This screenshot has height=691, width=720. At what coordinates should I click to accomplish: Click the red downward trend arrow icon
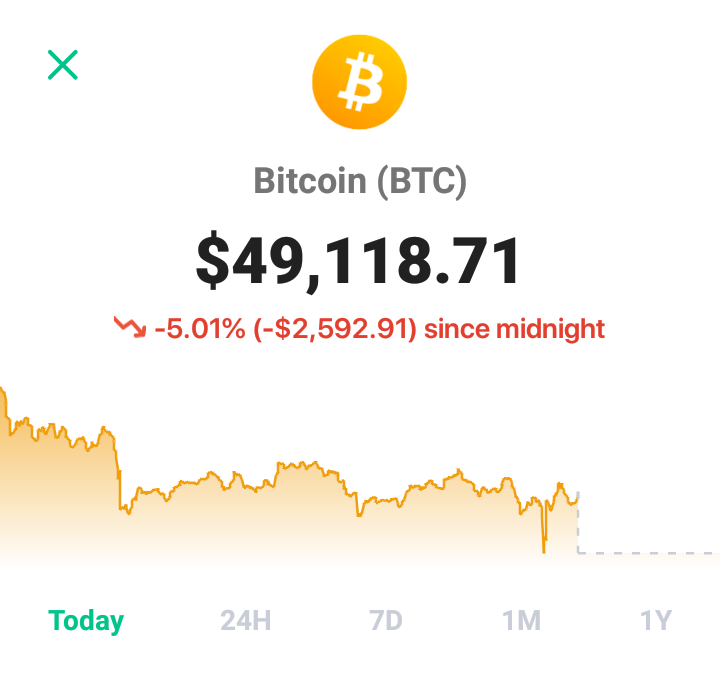pyautogui.click(x=130, y=327)
